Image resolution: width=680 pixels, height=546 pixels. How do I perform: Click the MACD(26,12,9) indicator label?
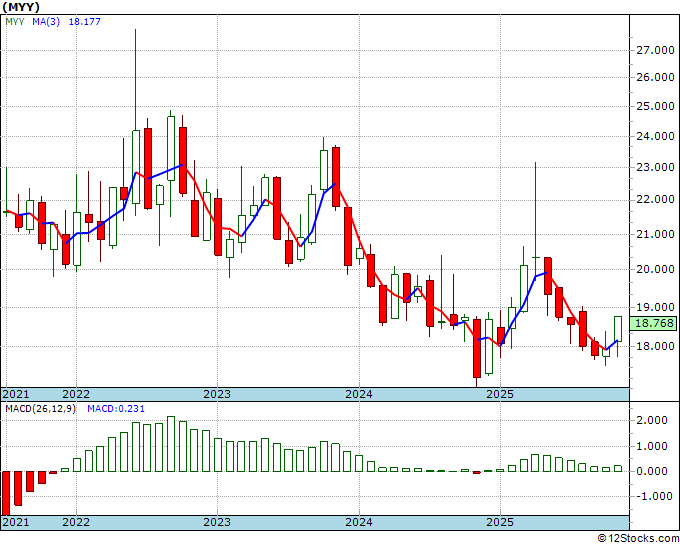pyautogui.click(x=40, y=409)
